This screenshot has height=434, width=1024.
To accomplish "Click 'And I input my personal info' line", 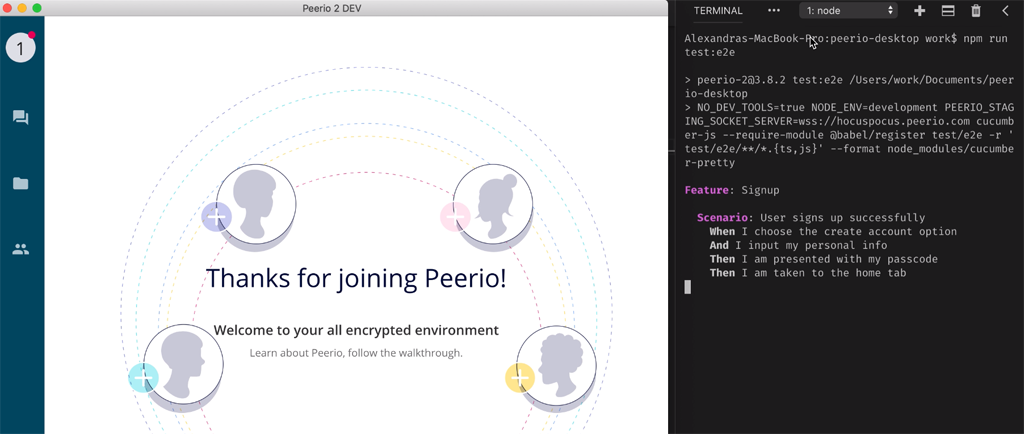I will tap(798, 245).
